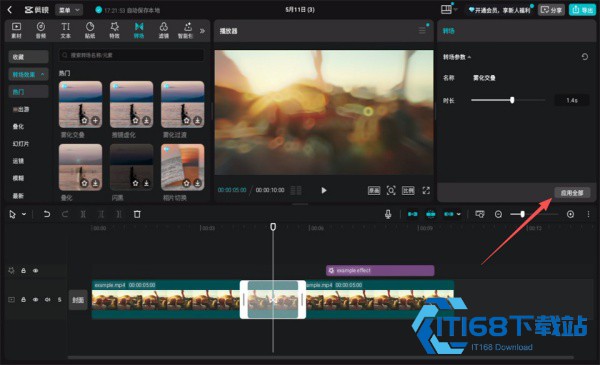This screenshot has height=365, width=600.
Task: Open the 转场 transitions tab
Action: 139,30
